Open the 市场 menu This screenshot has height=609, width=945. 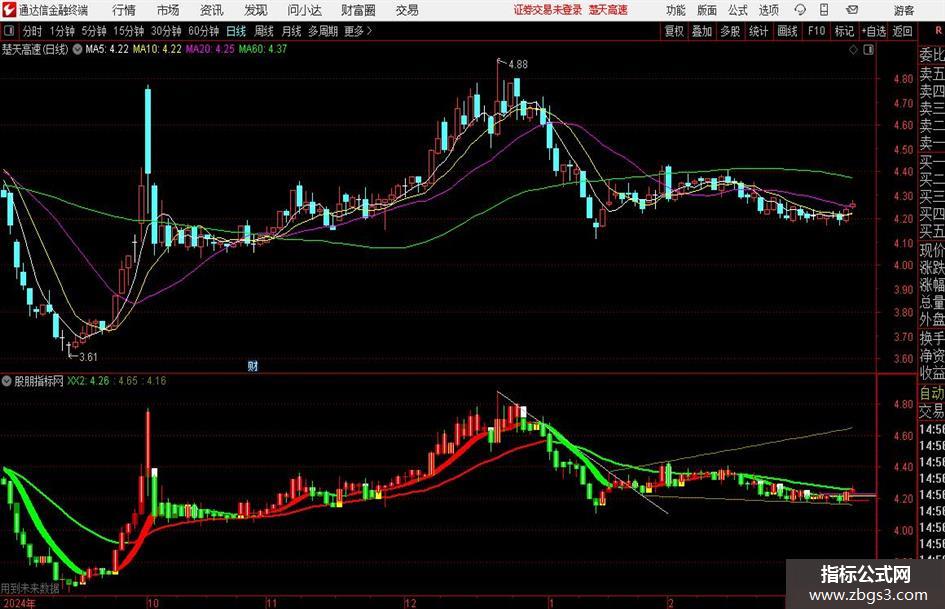[168, 10]
